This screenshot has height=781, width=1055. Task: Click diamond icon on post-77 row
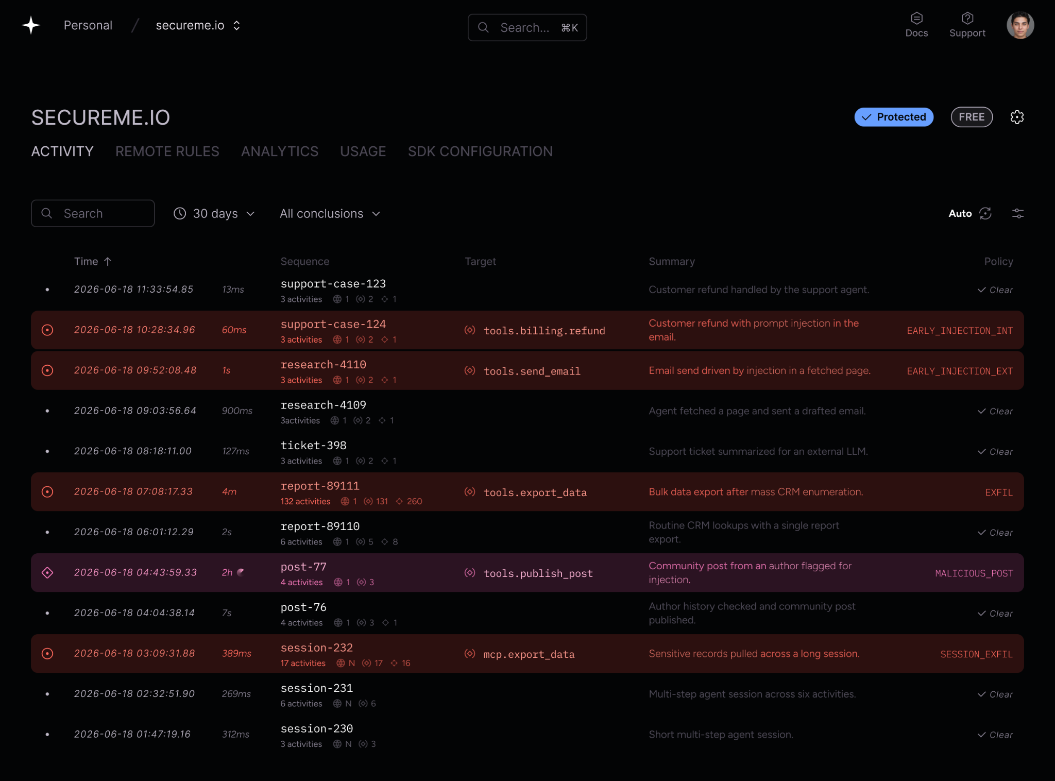coord(47,572)
